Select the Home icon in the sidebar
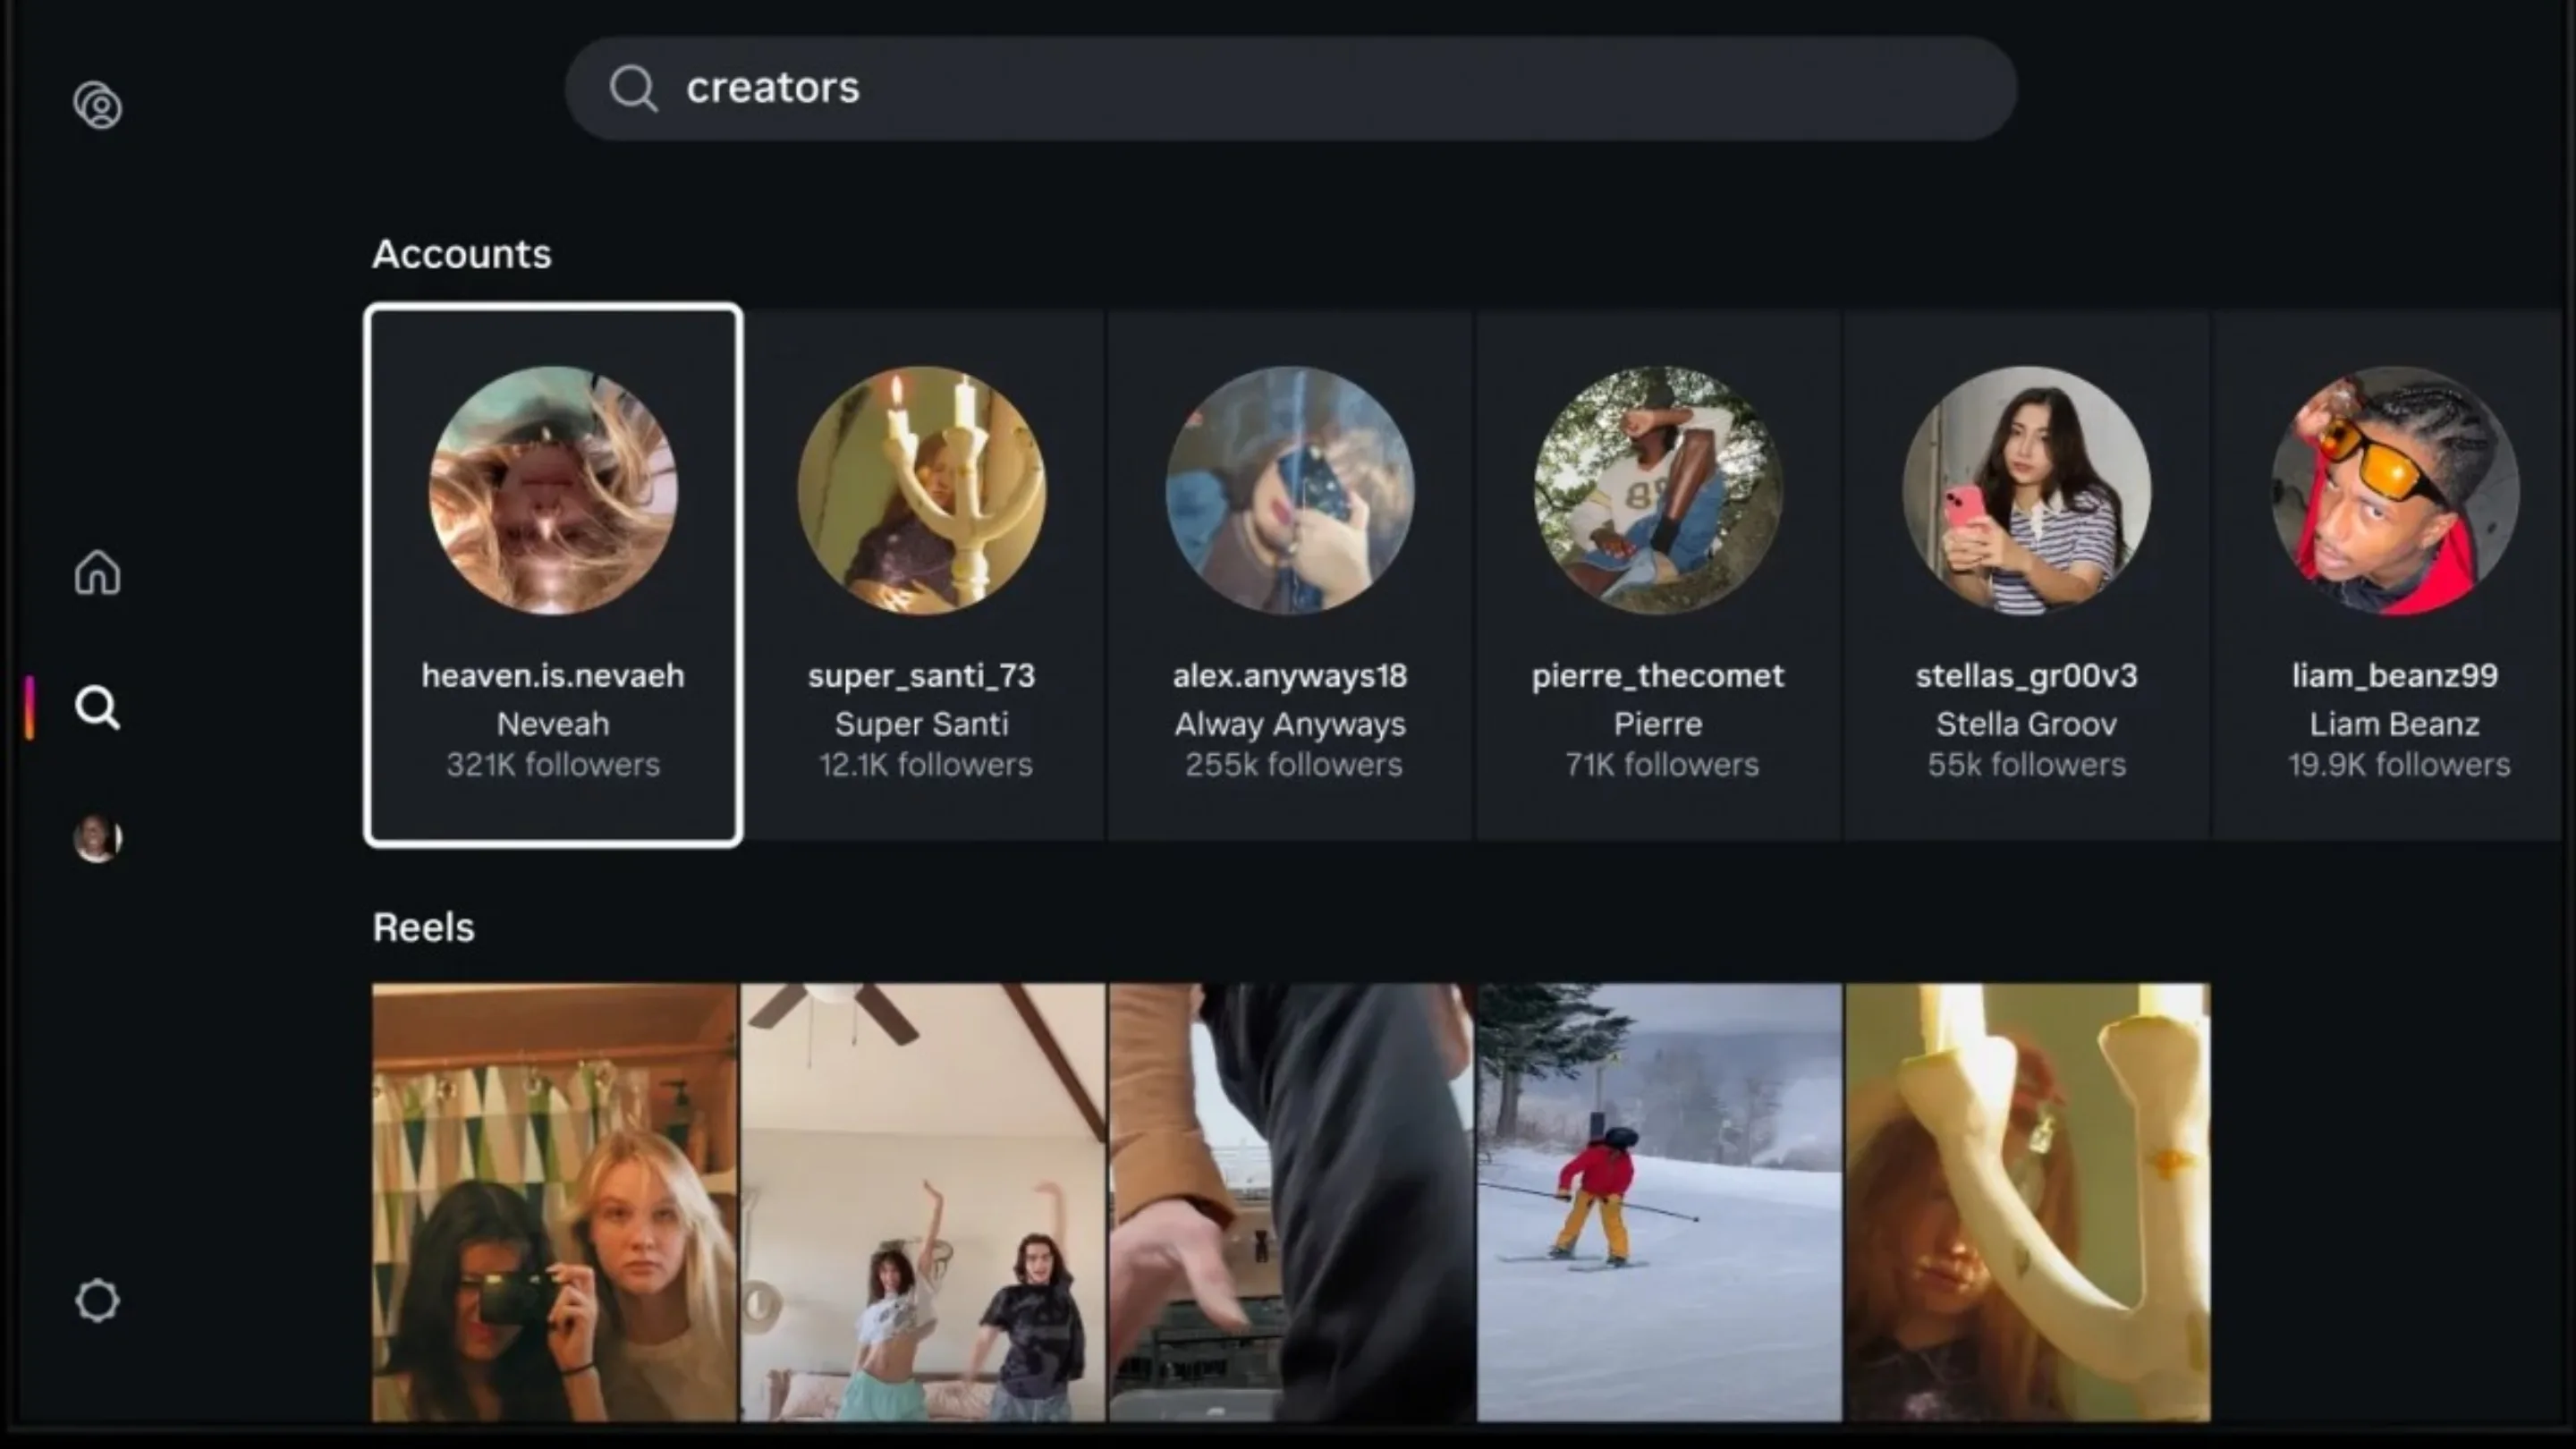The height and width of the screenshot is (1449, 2576). click(x=97, y=572)
